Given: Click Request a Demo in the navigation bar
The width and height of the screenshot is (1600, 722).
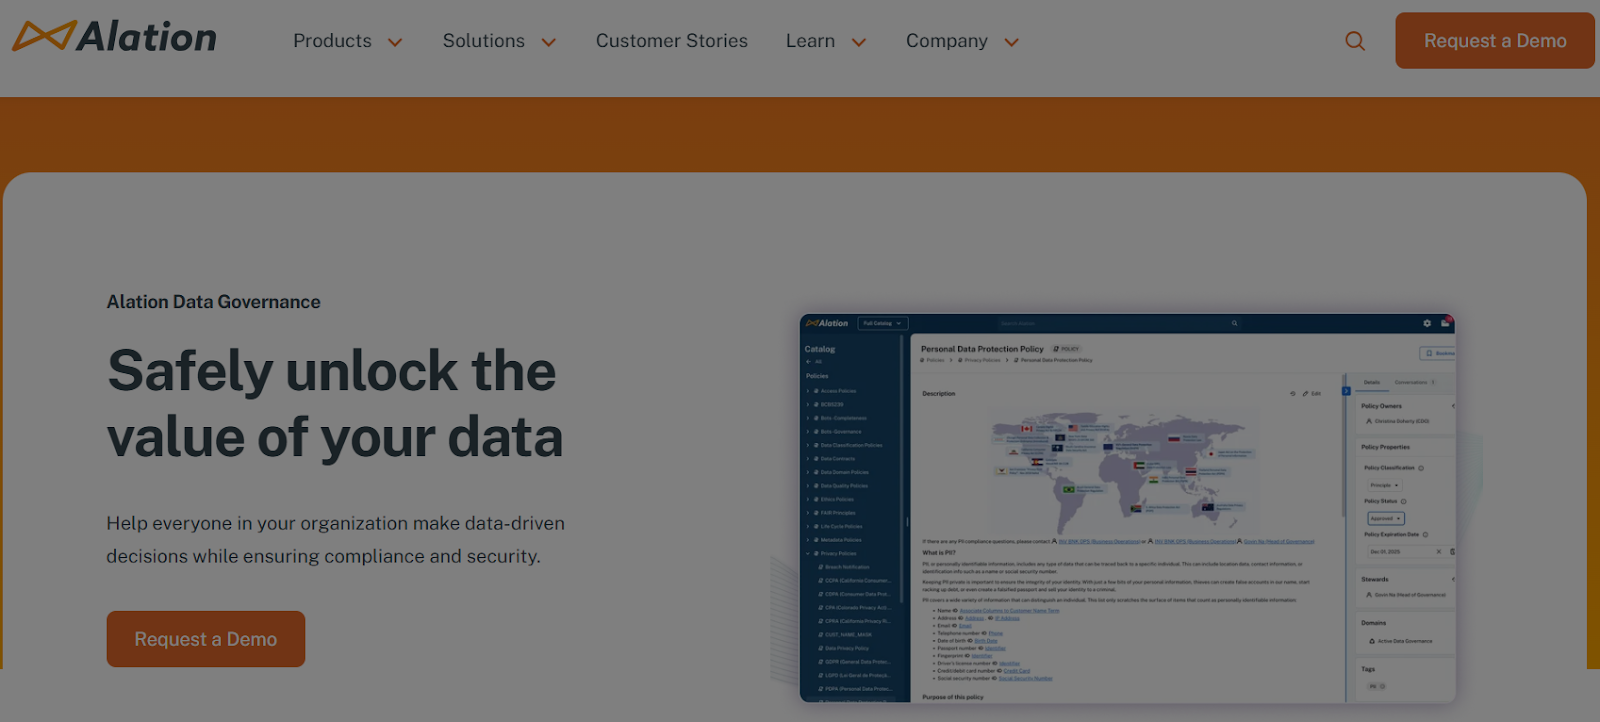Looking at the screenshot, I should pyautogui.click(x=1495, y=41).
